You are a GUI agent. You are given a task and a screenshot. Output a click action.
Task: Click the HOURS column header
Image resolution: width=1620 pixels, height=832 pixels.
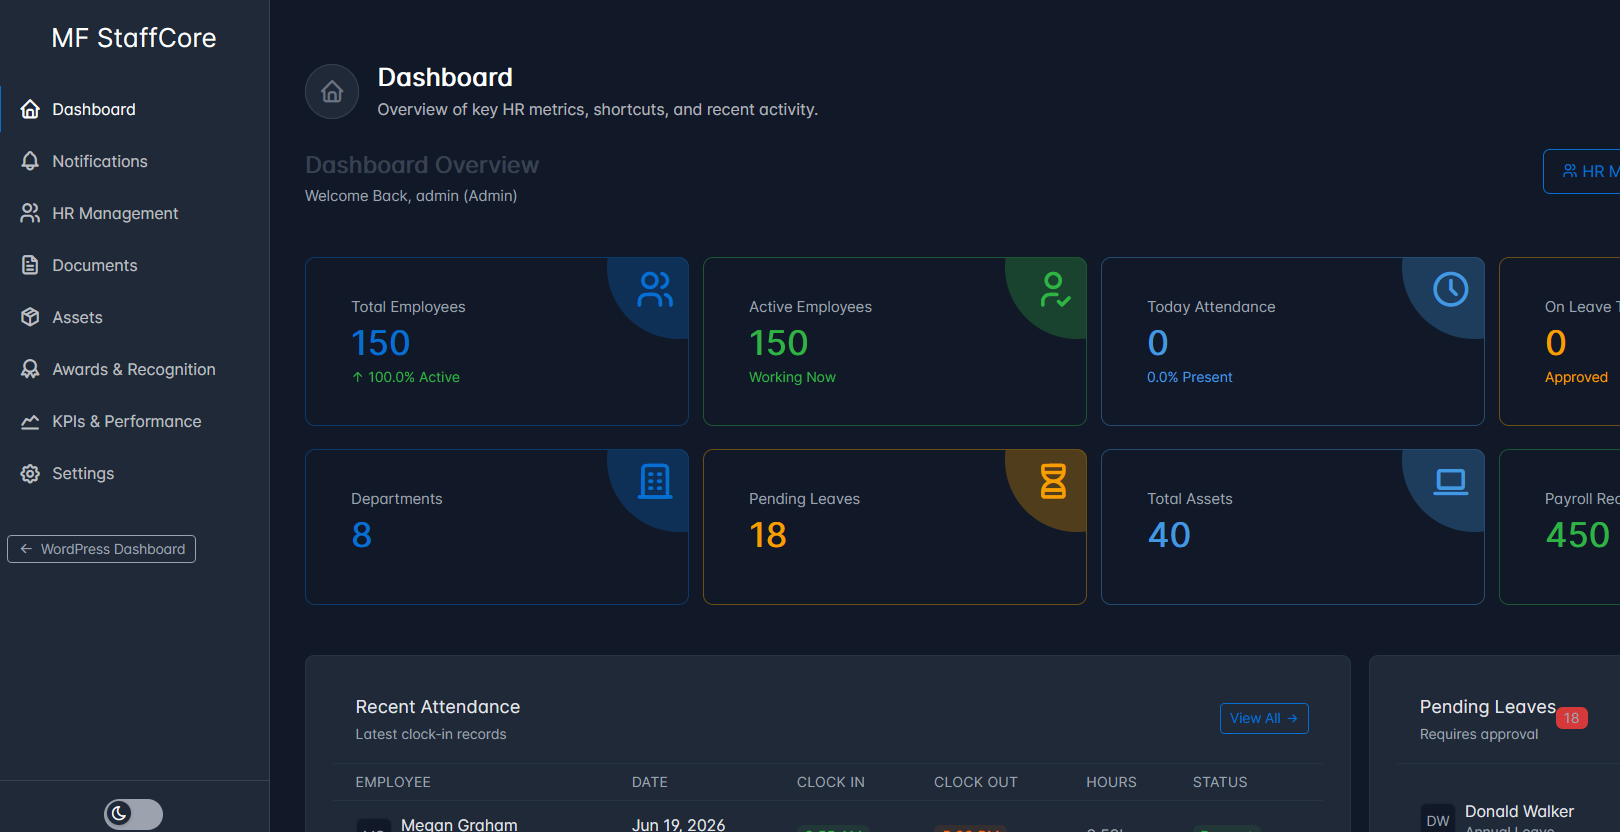pyautogui.click(x=1112, y=782)
